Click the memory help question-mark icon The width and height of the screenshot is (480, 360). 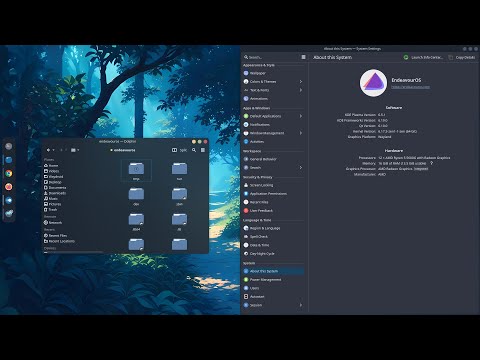431,163
